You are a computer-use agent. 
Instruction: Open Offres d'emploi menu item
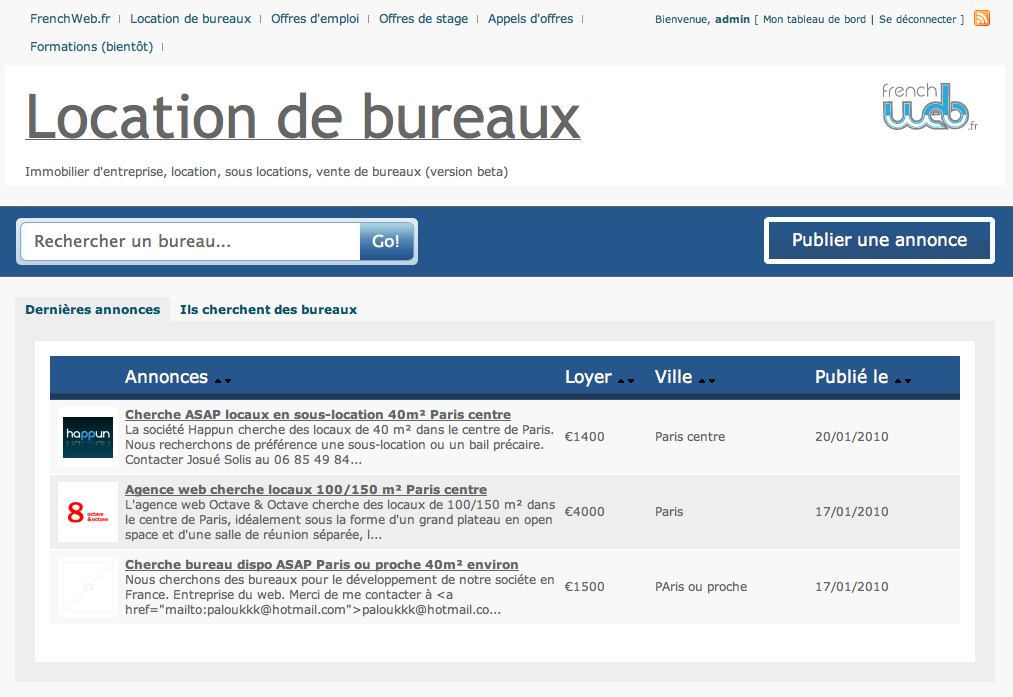coord(315,19)
